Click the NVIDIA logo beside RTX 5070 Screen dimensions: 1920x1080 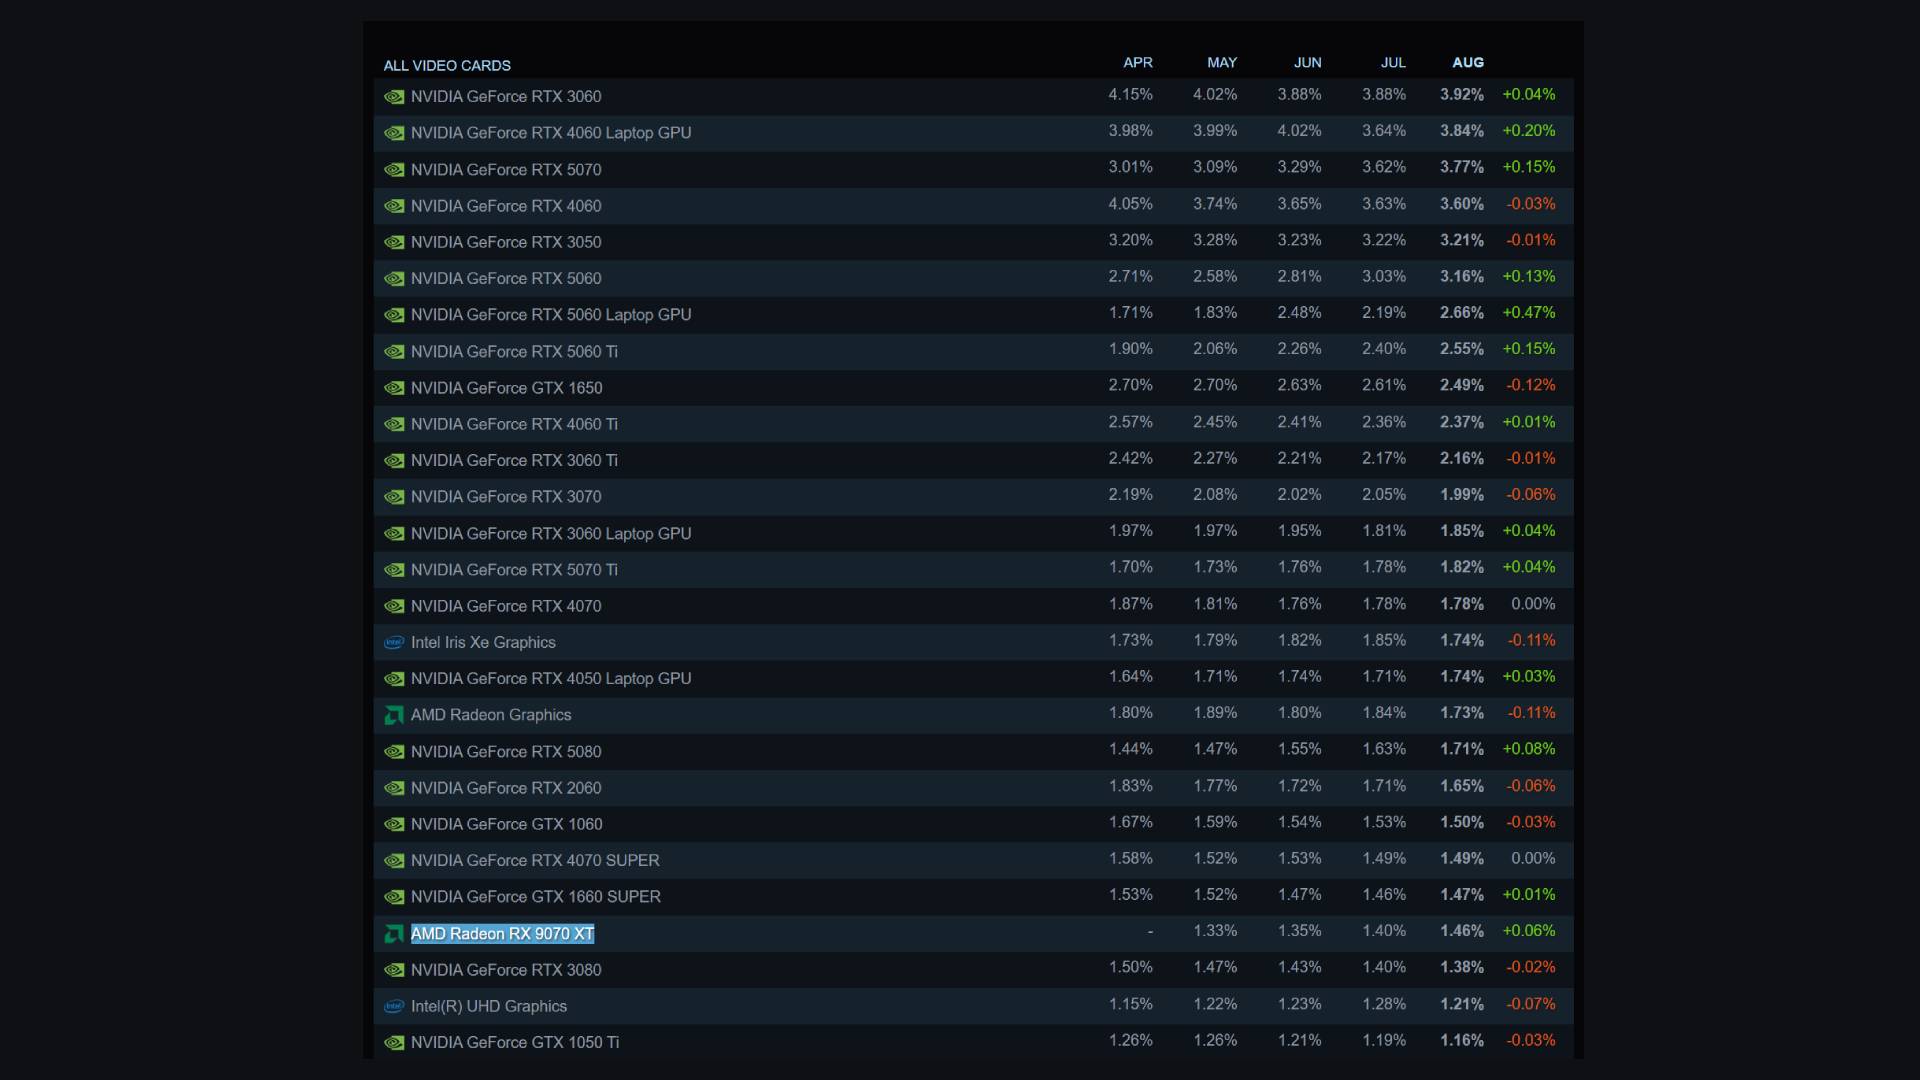394,170
